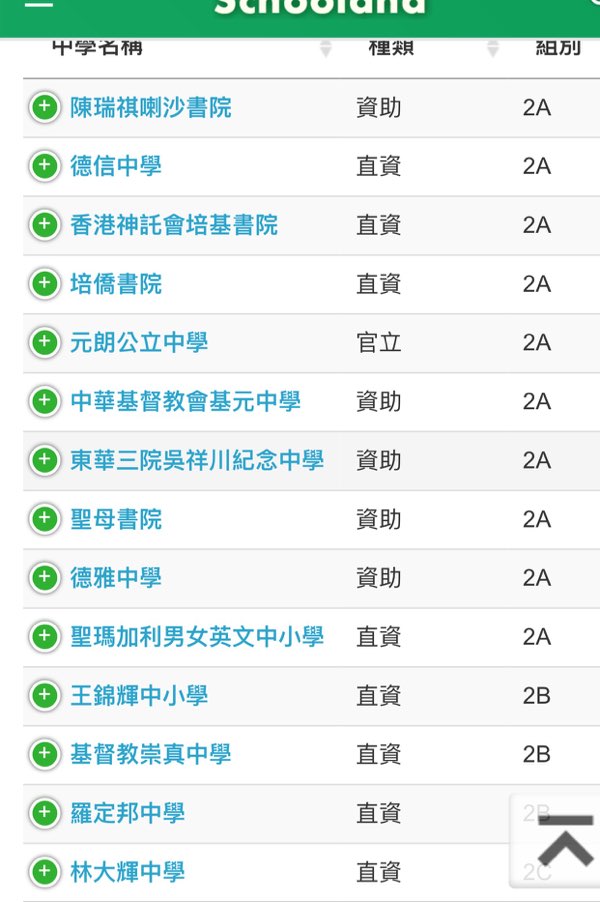Tap green plus icon next to 德雅中學
This screenshot has width=600, height=902.
[45, 577]
